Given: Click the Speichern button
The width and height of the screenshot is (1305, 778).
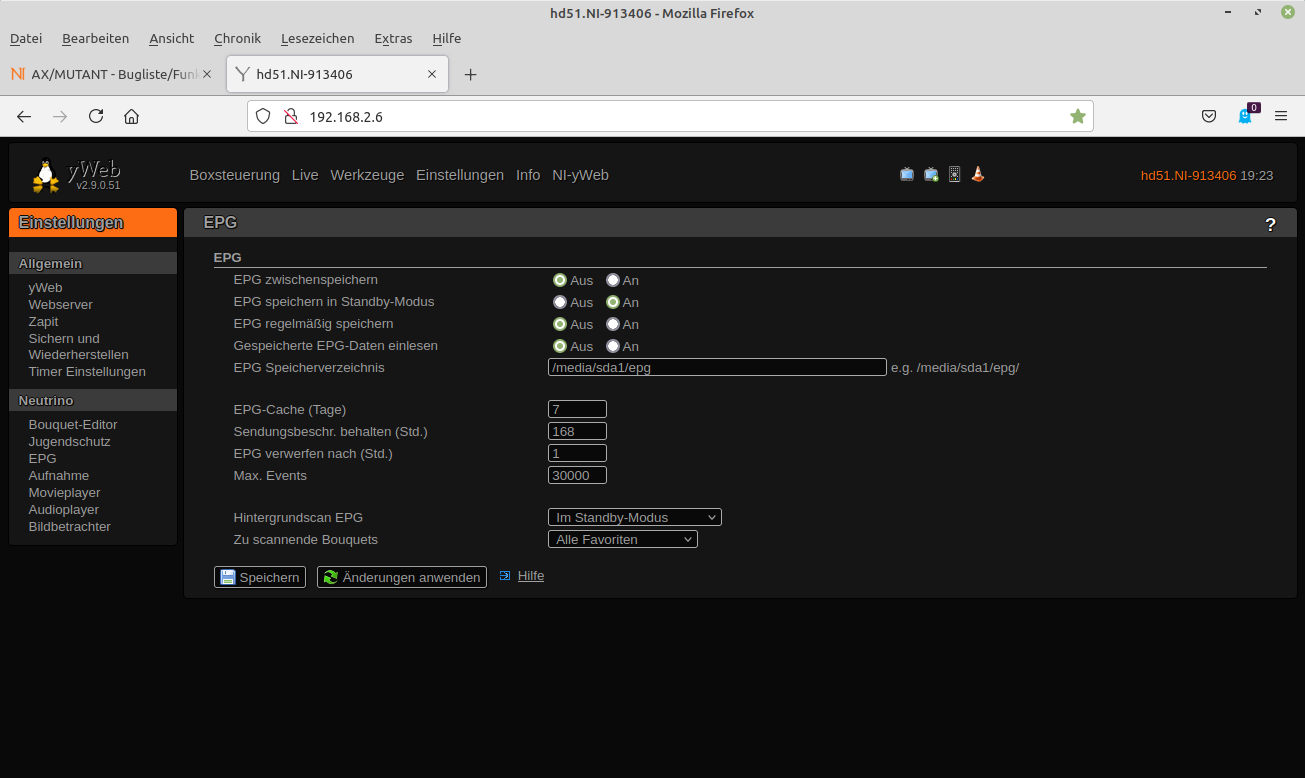Looking at the screenshot, I should click(x=260, y=577).
